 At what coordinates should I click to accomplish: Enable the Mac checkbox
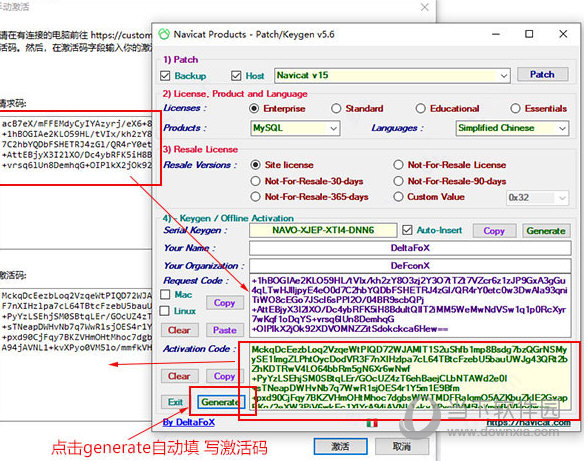point(165,295)
